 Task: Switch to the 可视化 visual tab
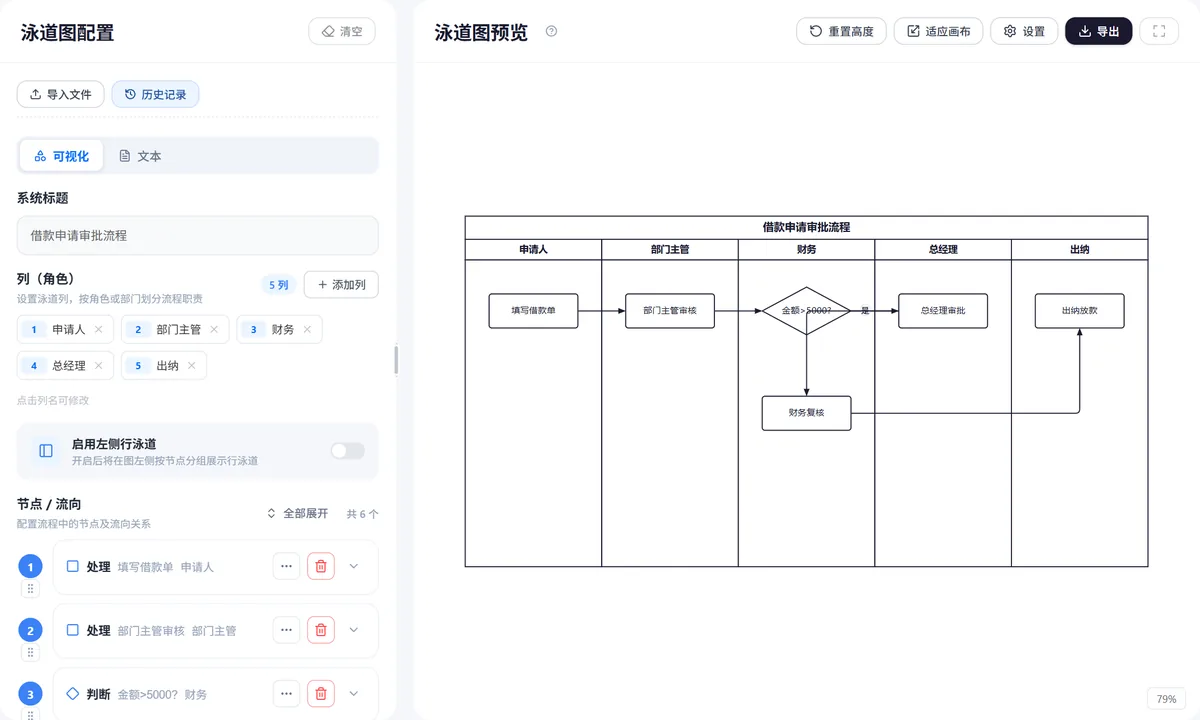pos(61,156)
